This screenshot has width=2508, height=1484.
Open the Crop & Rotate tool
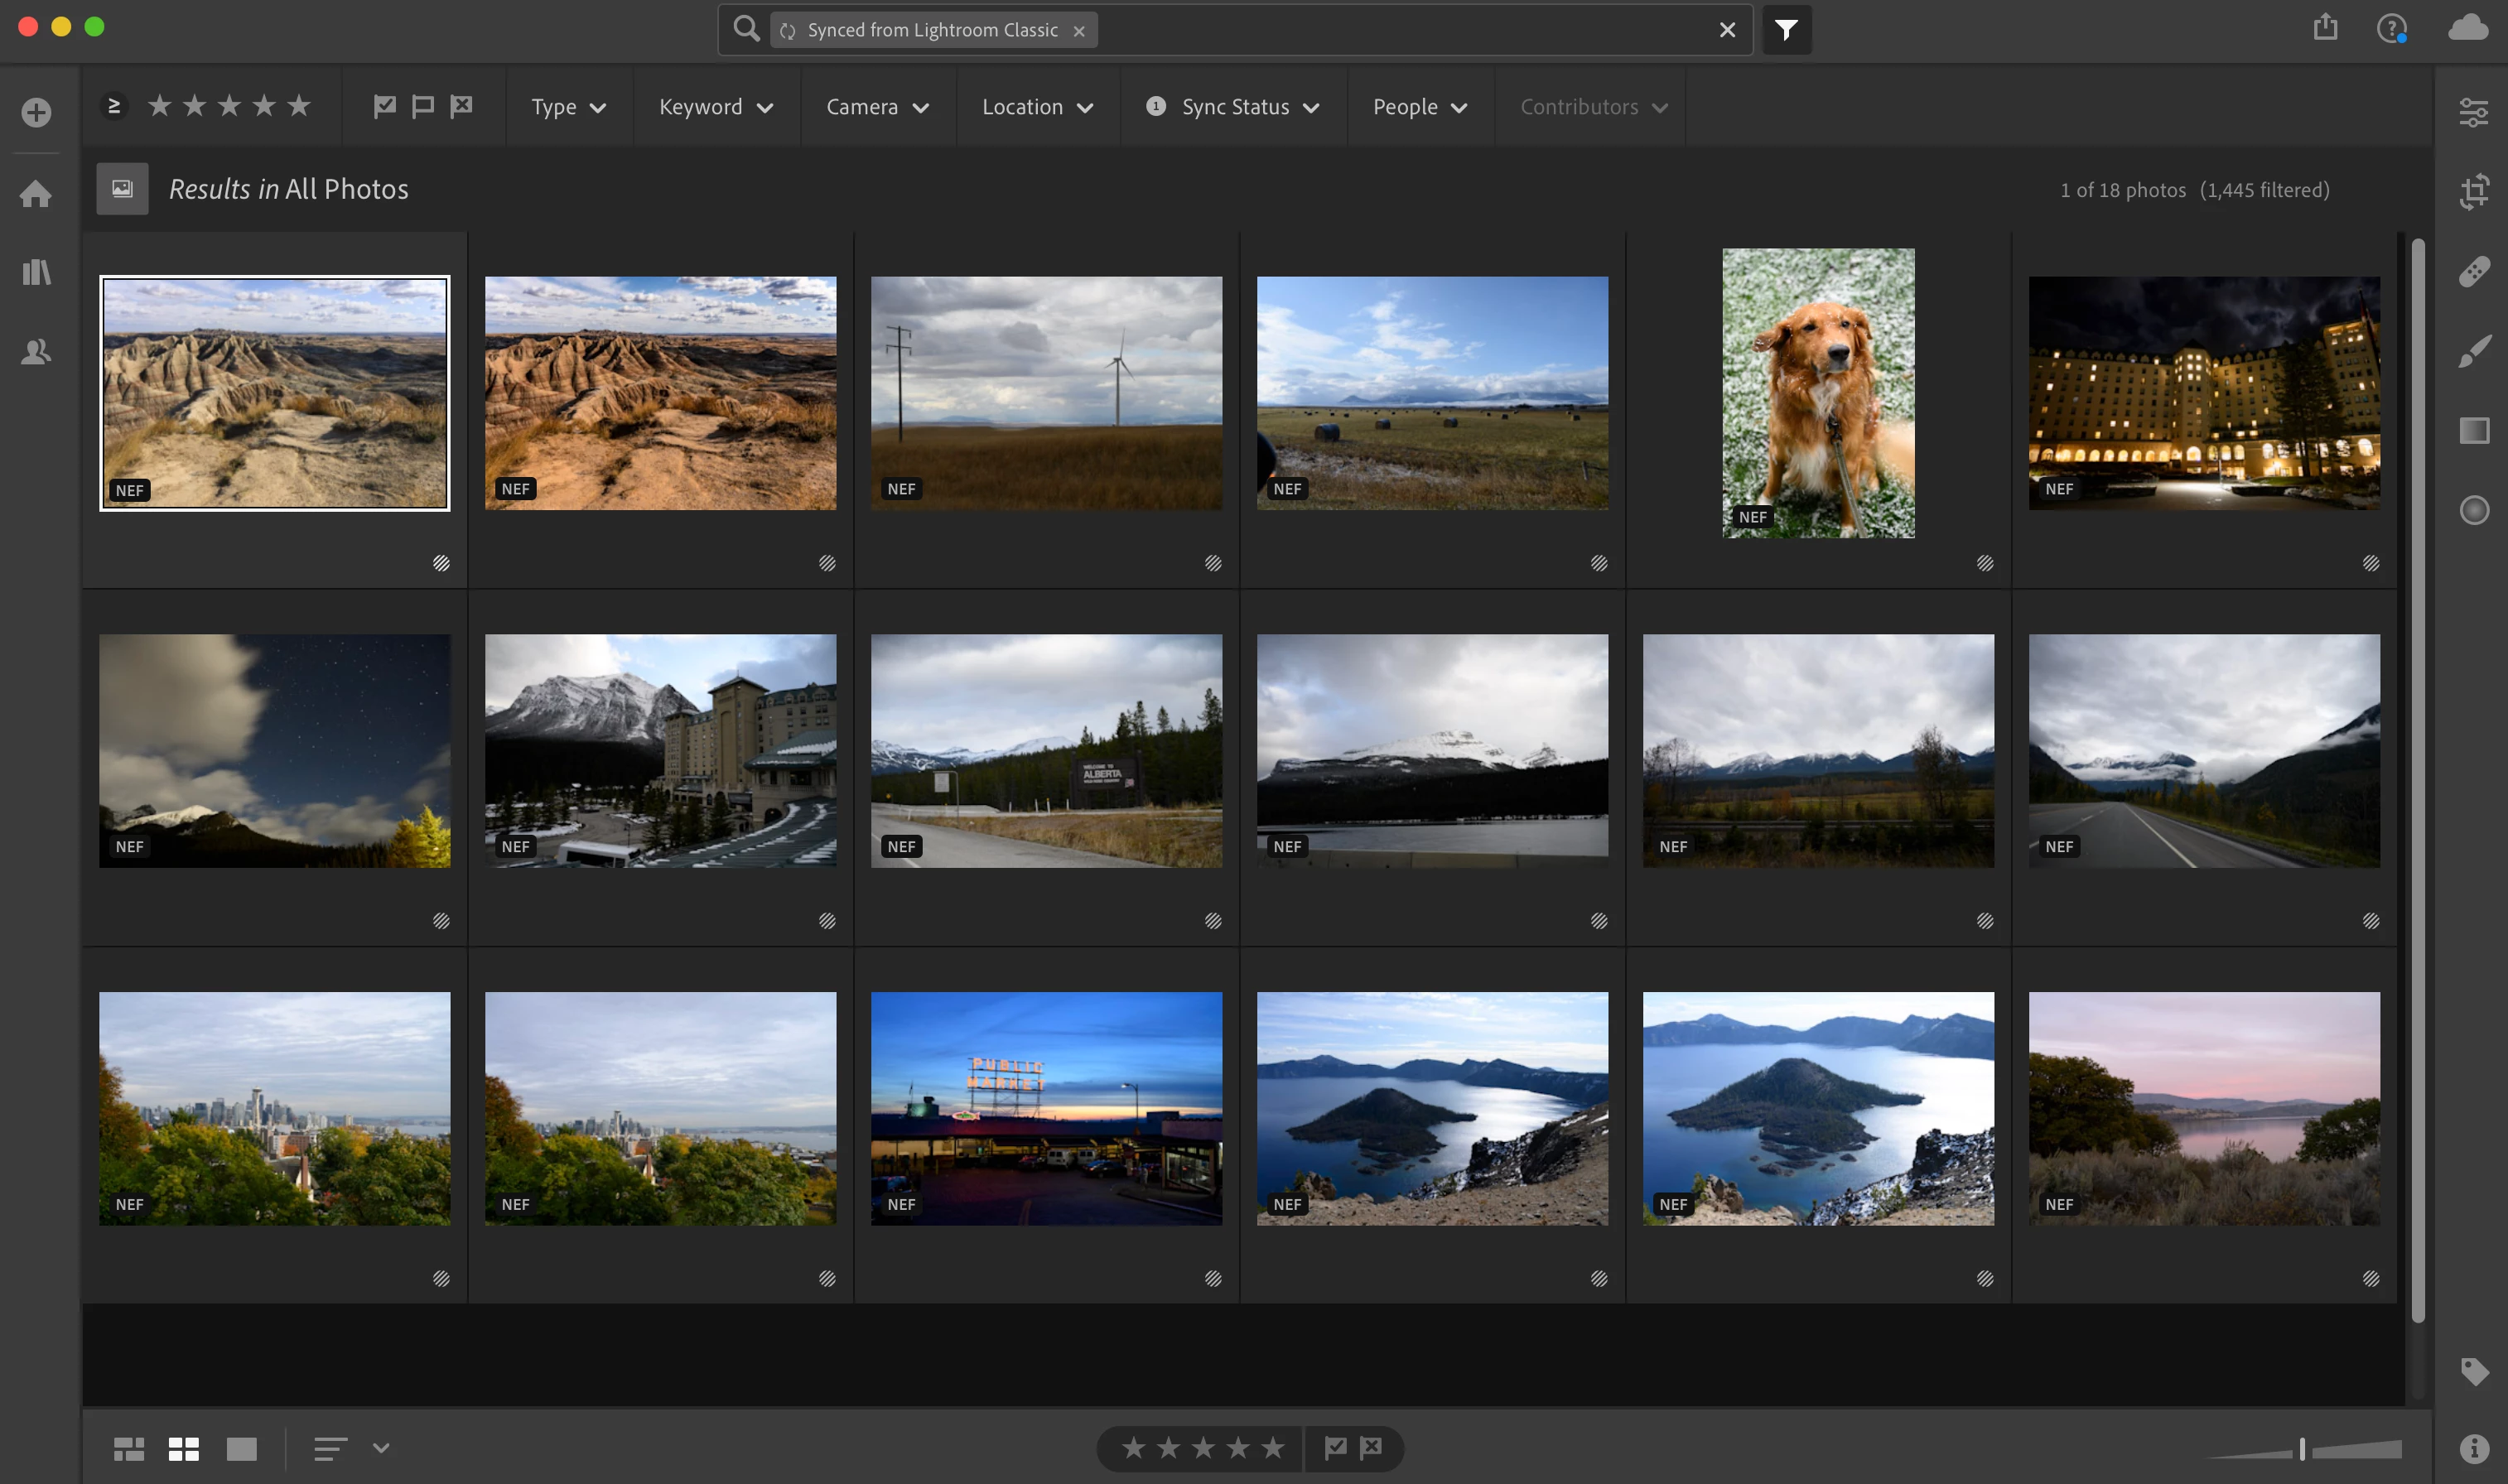(x=2473, y=191)
